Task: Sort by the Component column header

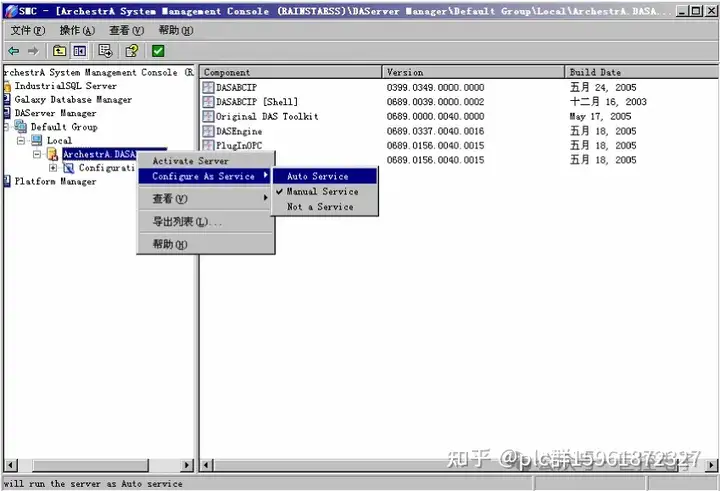Action: coord(291,72)
